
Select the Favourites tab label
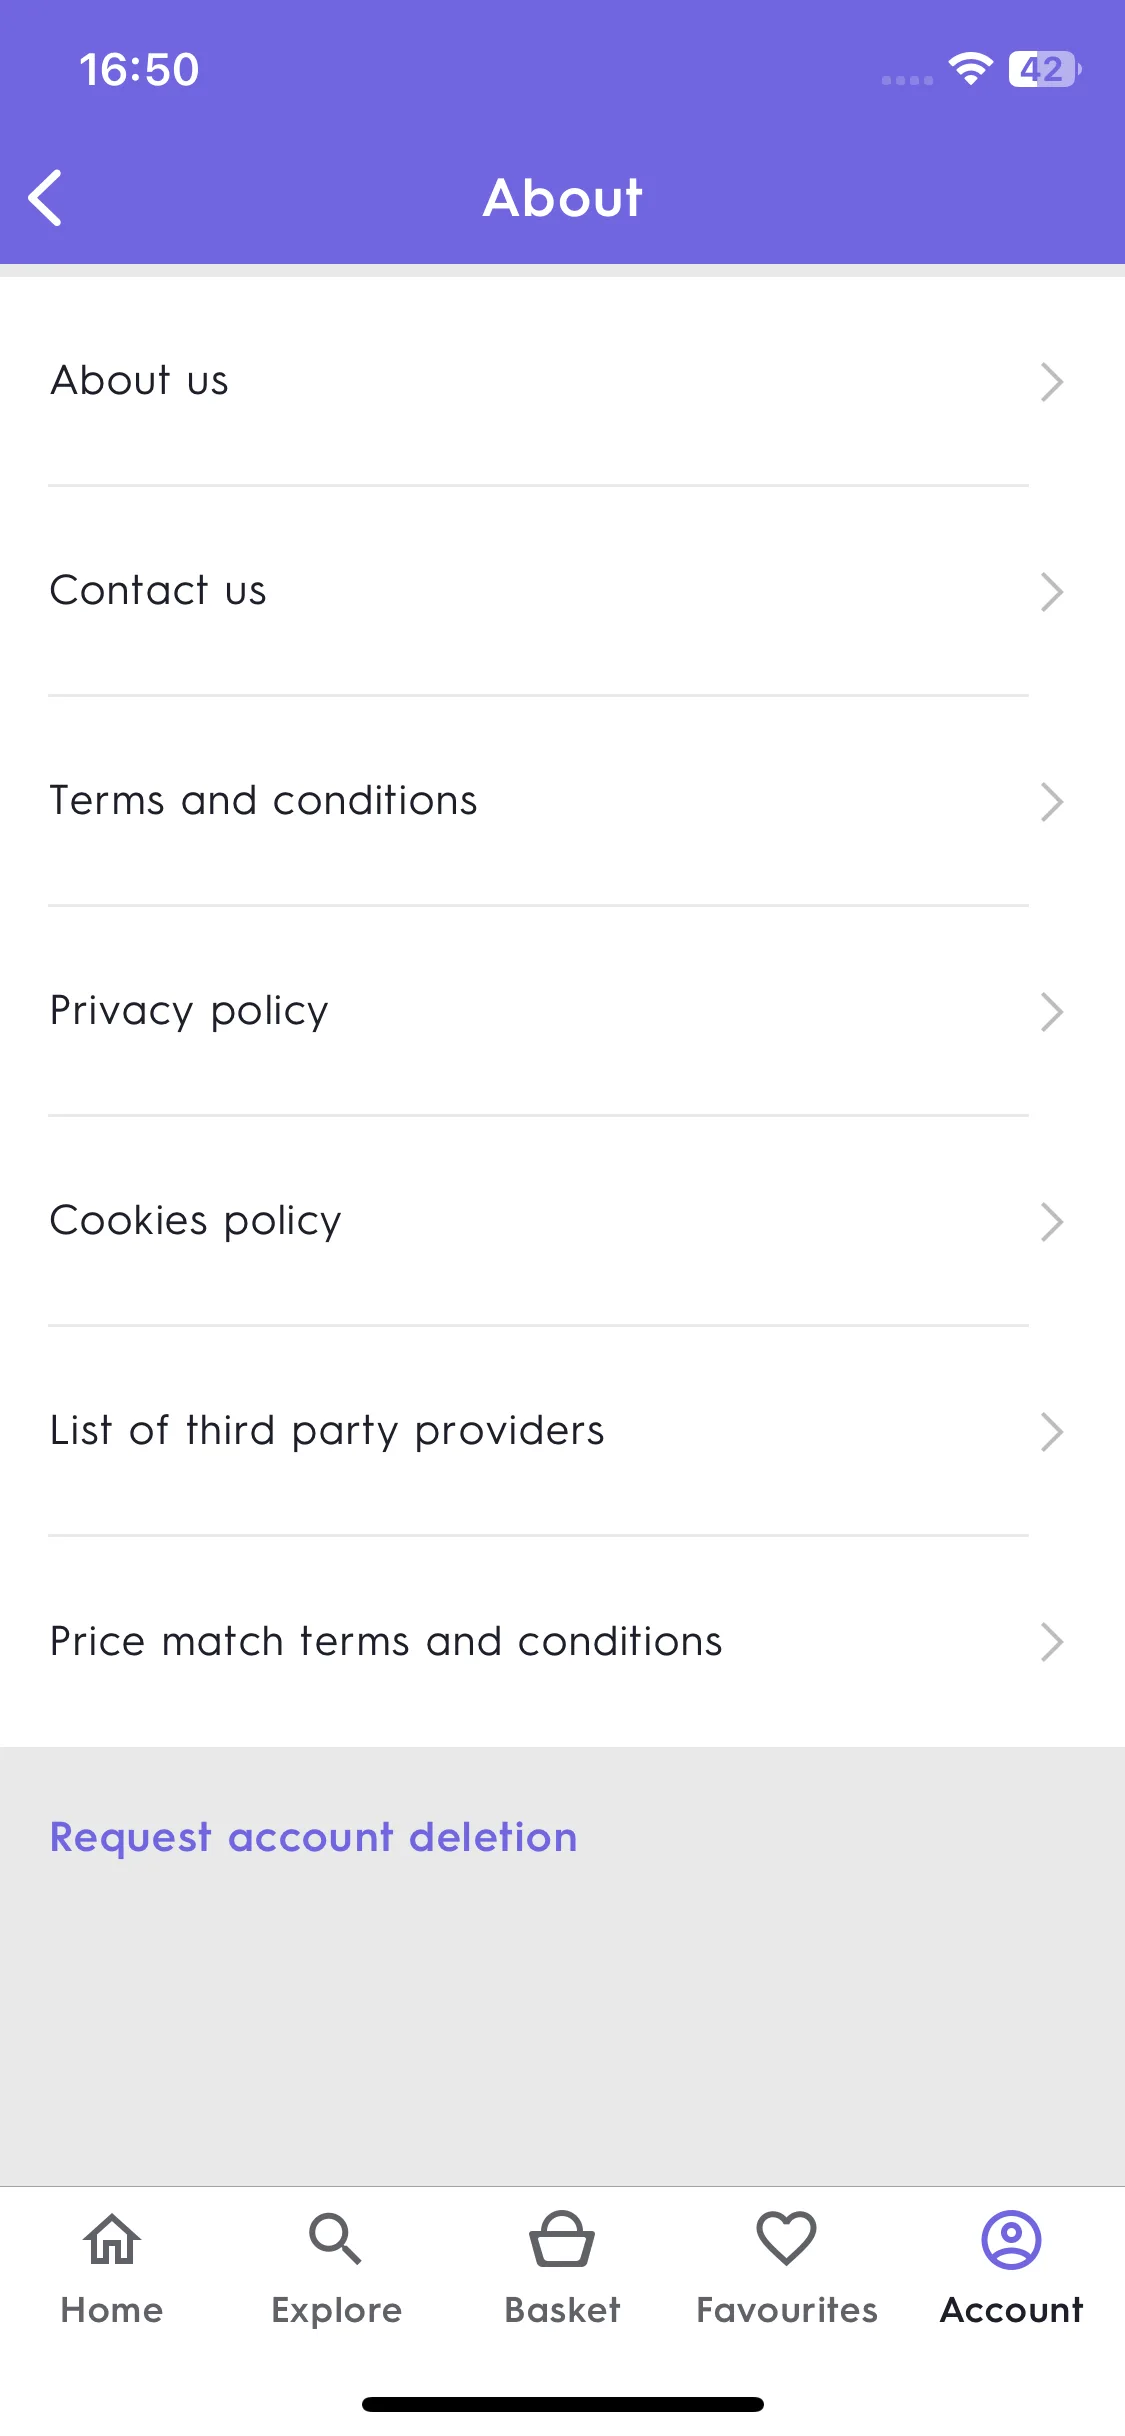click(x=787, y=2310)
